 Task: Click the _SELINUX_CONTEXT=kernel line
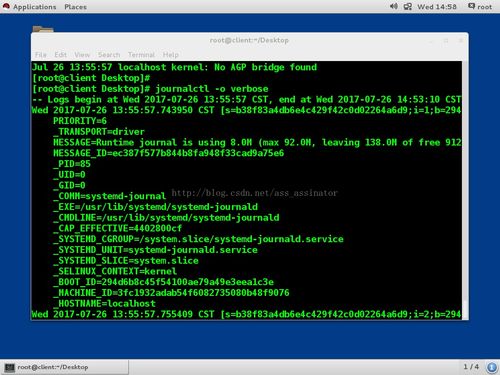[115, 271]
